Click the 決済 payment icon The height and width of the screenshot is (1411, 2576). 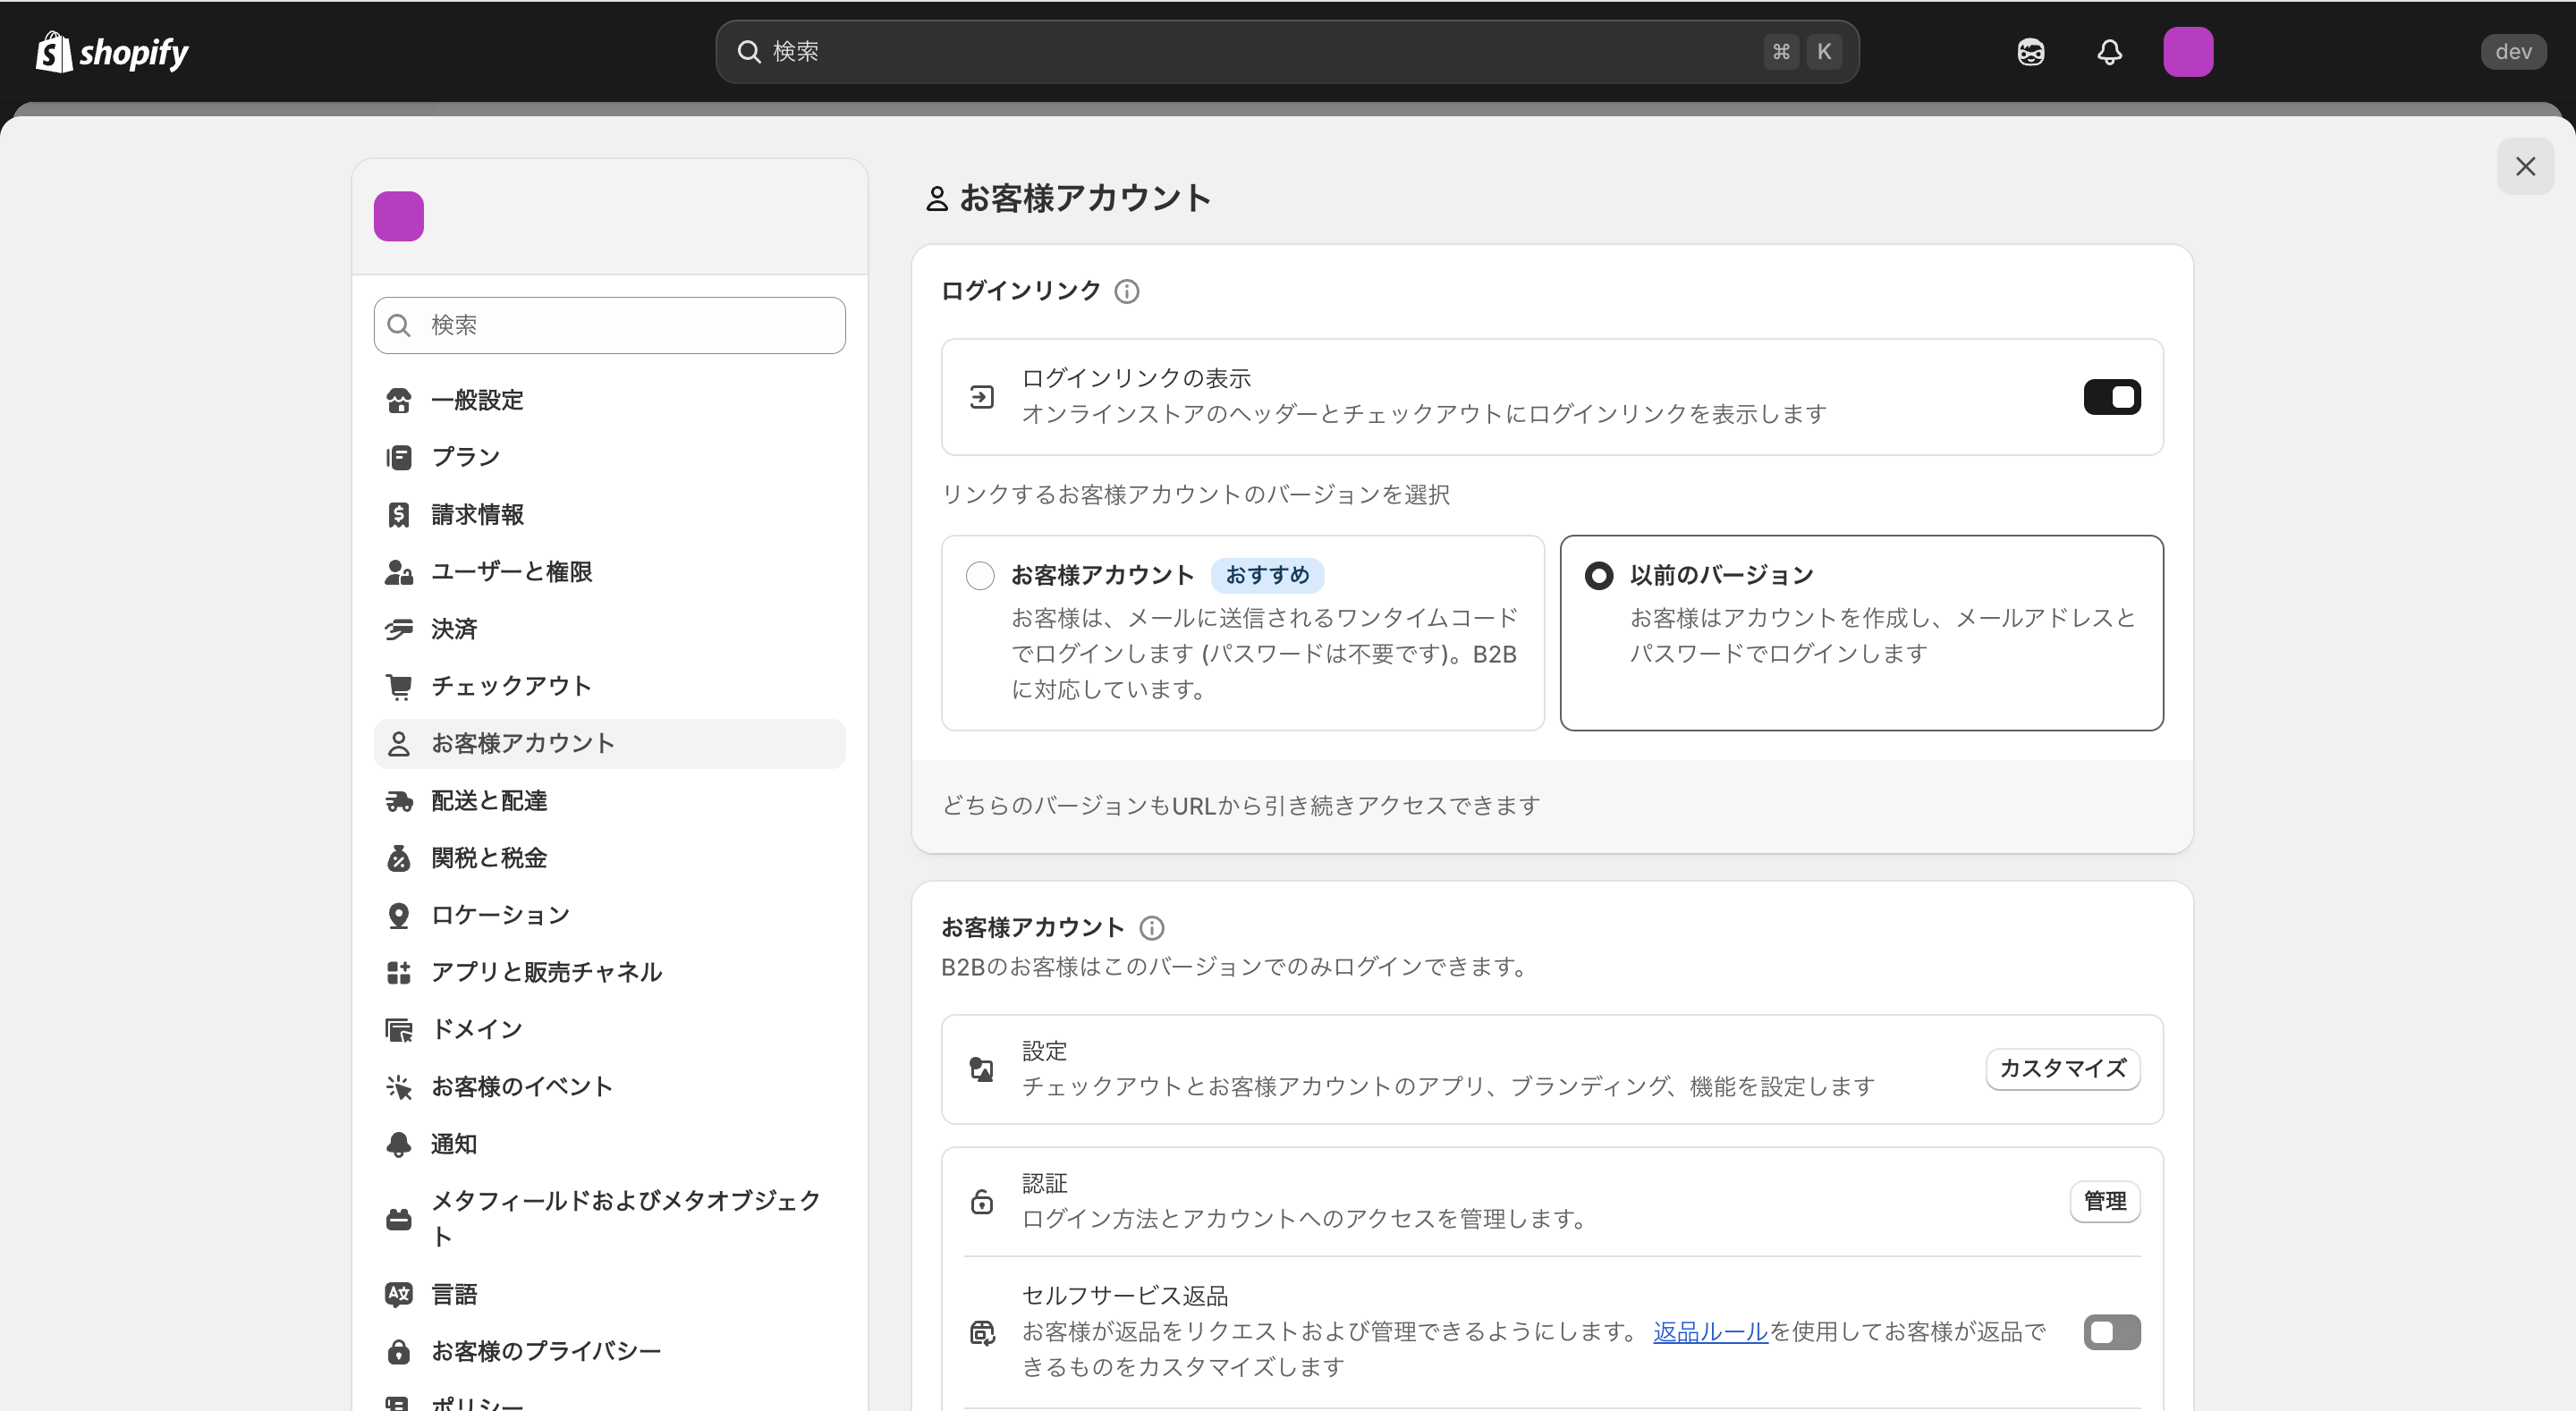pyautogui.click(x=399, y=629)
